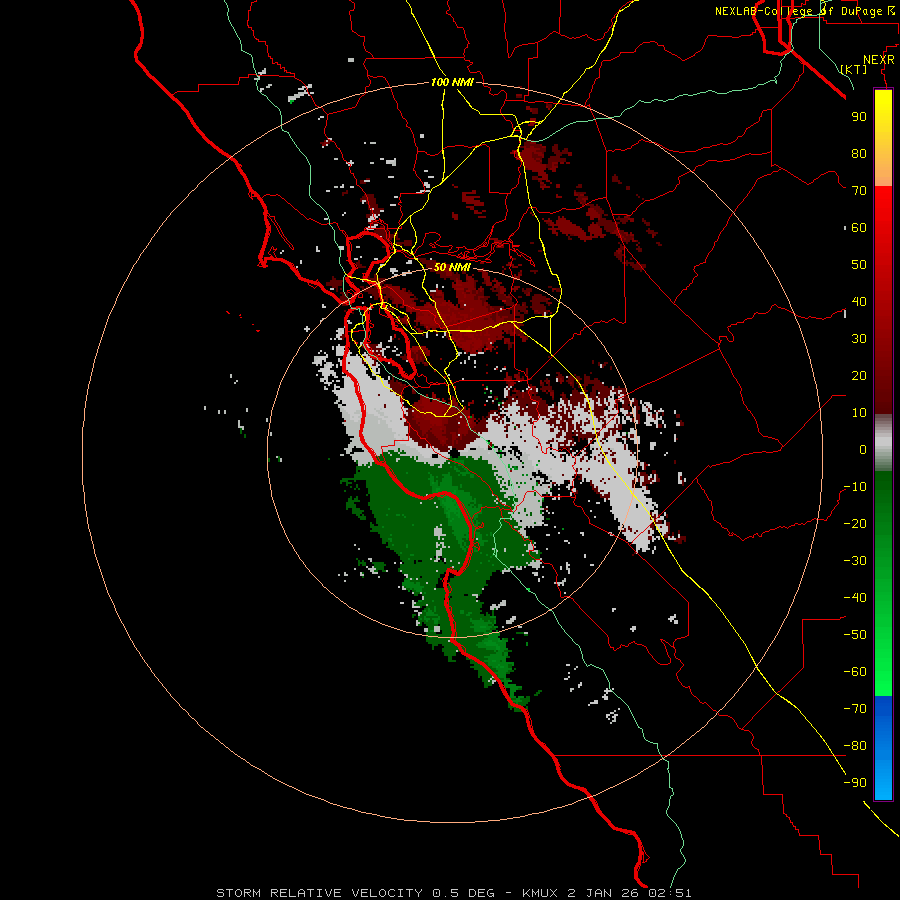Click the 100 NMI range ring label

[x=452, y=82]
